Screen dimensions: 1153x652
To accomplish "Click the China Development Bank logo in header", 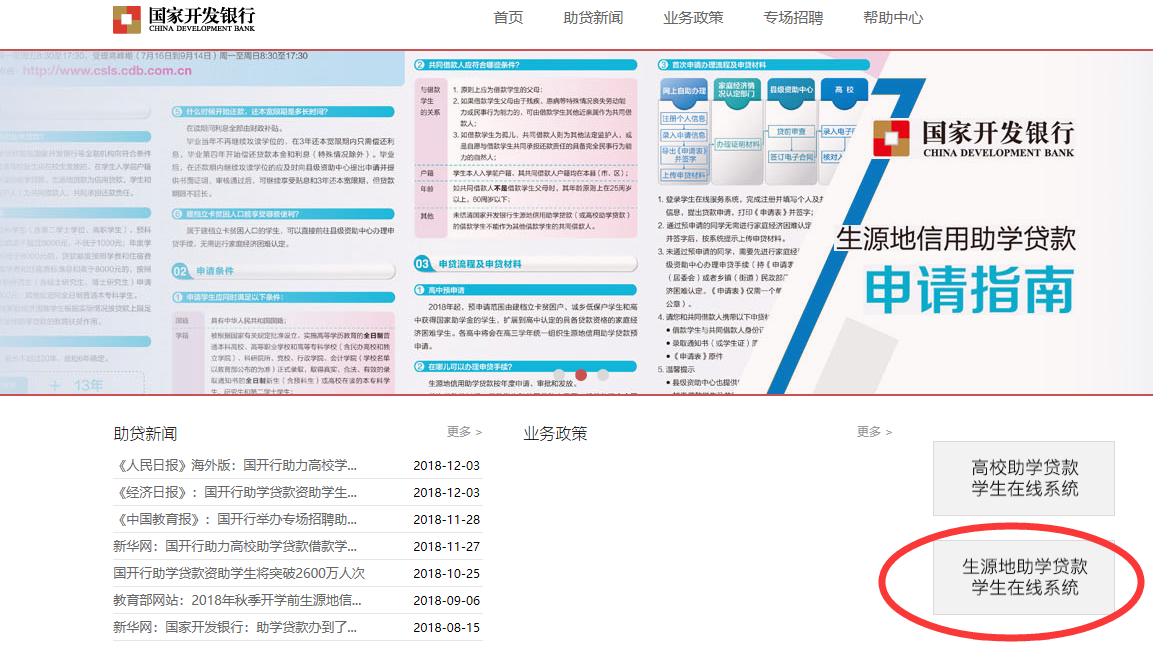I will pos(184,19).
